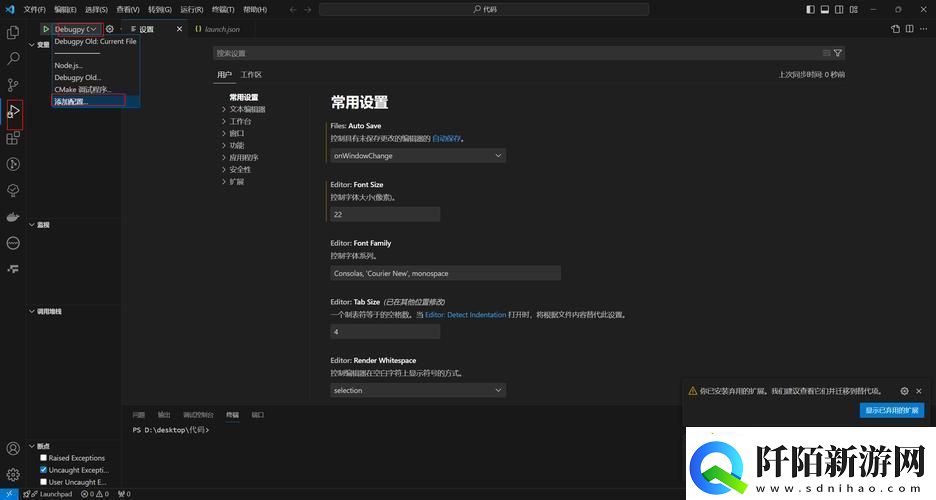Focus the 搜索设置 search box

[517, 53]
